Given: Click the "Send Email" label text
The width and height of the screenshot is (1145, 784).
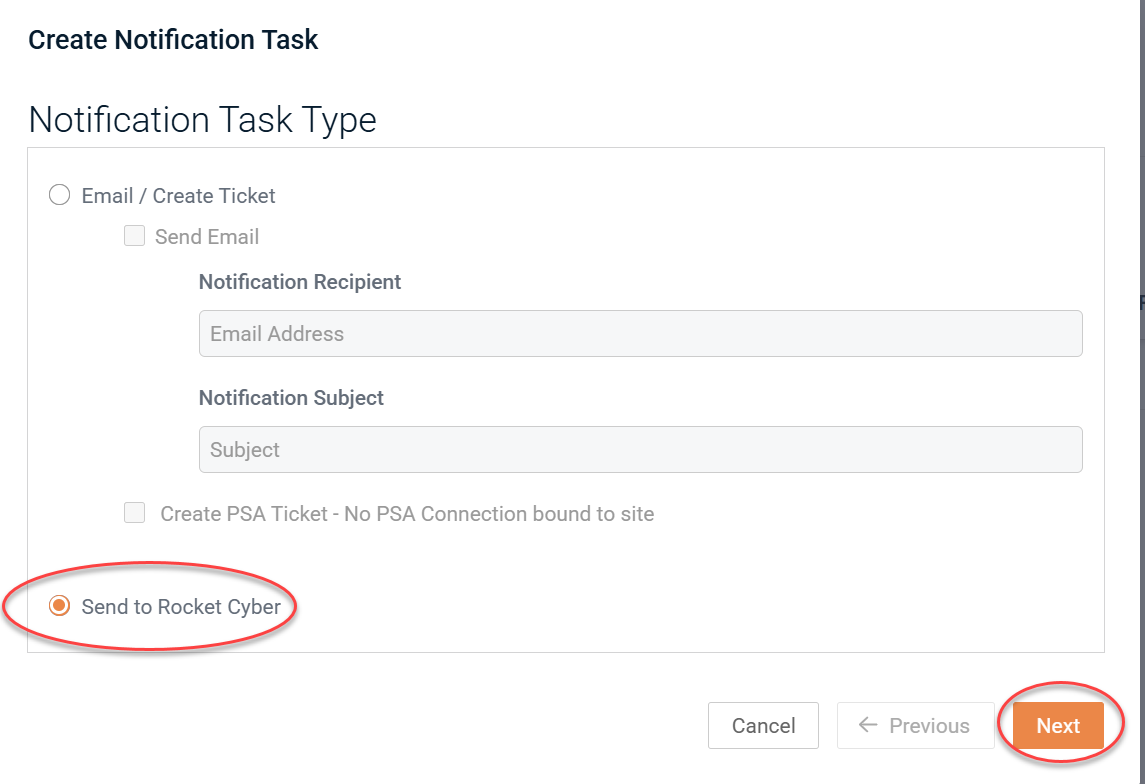Looking at the screenshot, I should pos(207,237).
